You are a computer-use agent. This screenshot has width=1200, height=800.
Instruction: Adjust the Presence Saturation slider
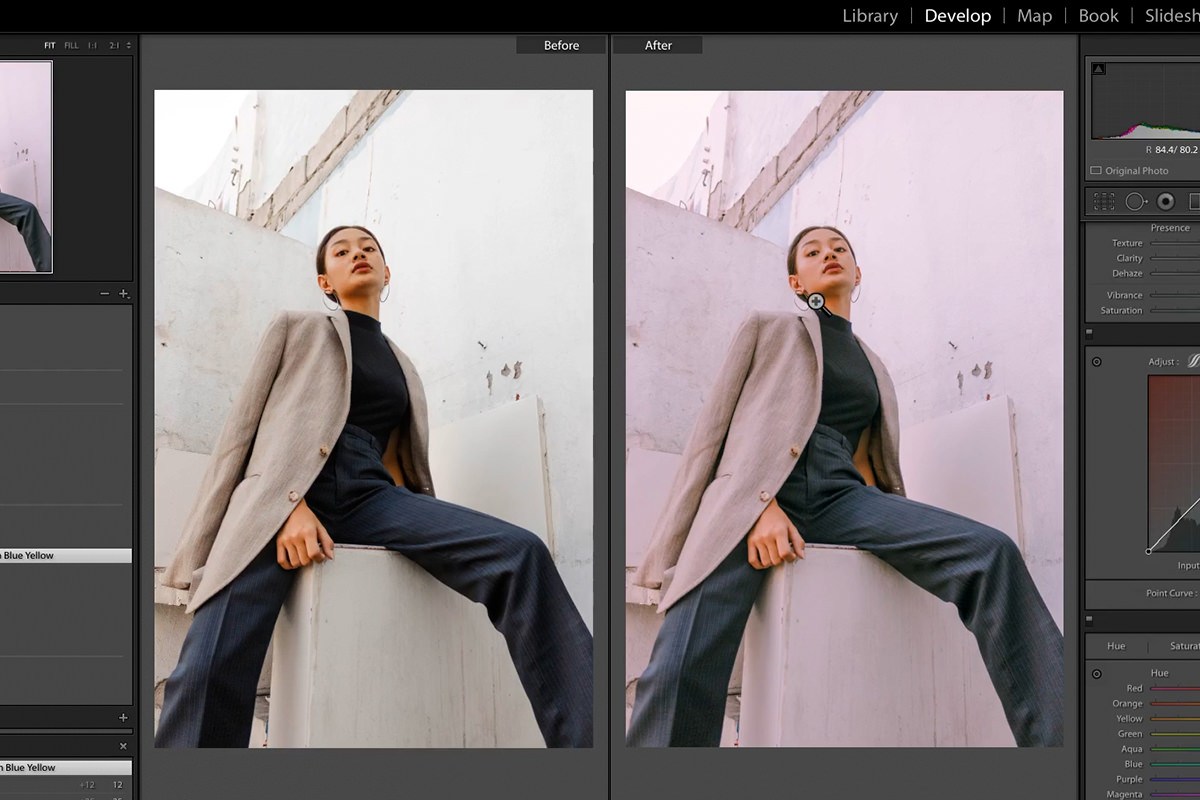[x=1174, y=310]
